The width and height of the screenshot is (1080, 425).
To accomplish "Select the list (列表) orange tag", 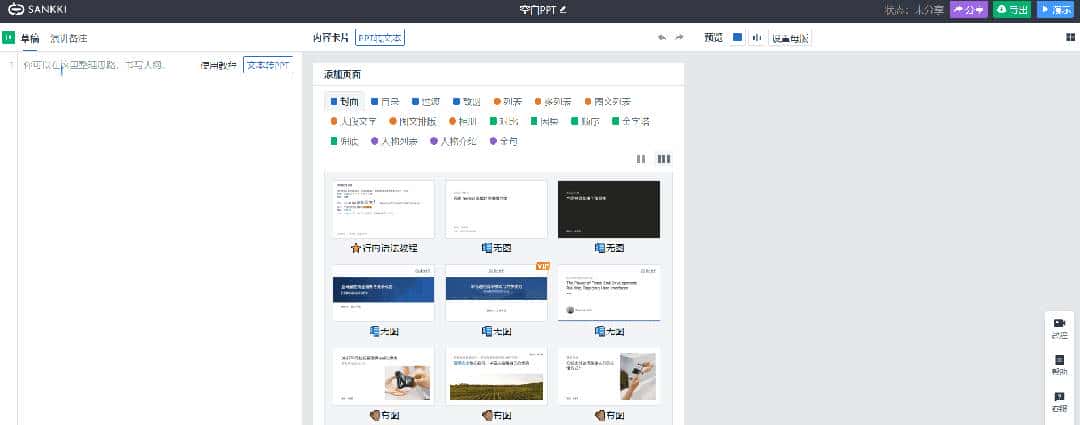I will click(x=508, y=101).
